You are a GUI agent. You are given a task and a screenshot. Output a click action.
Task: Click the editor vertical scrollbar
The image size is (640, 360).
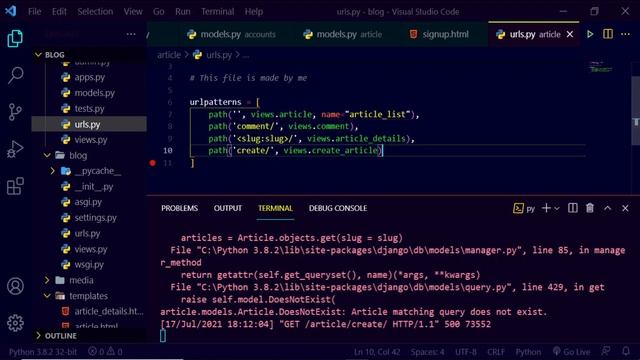(x=636, y=110)
